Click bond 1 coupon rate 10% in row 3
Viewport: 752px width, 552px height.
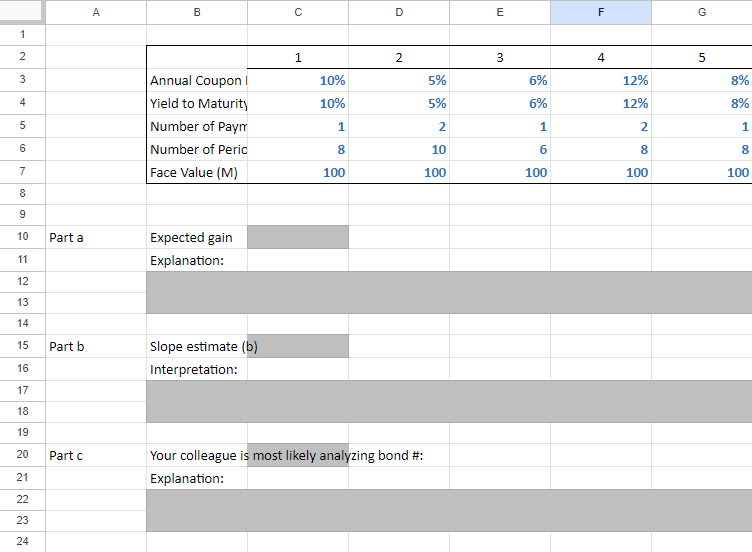(x=298, y=80)
